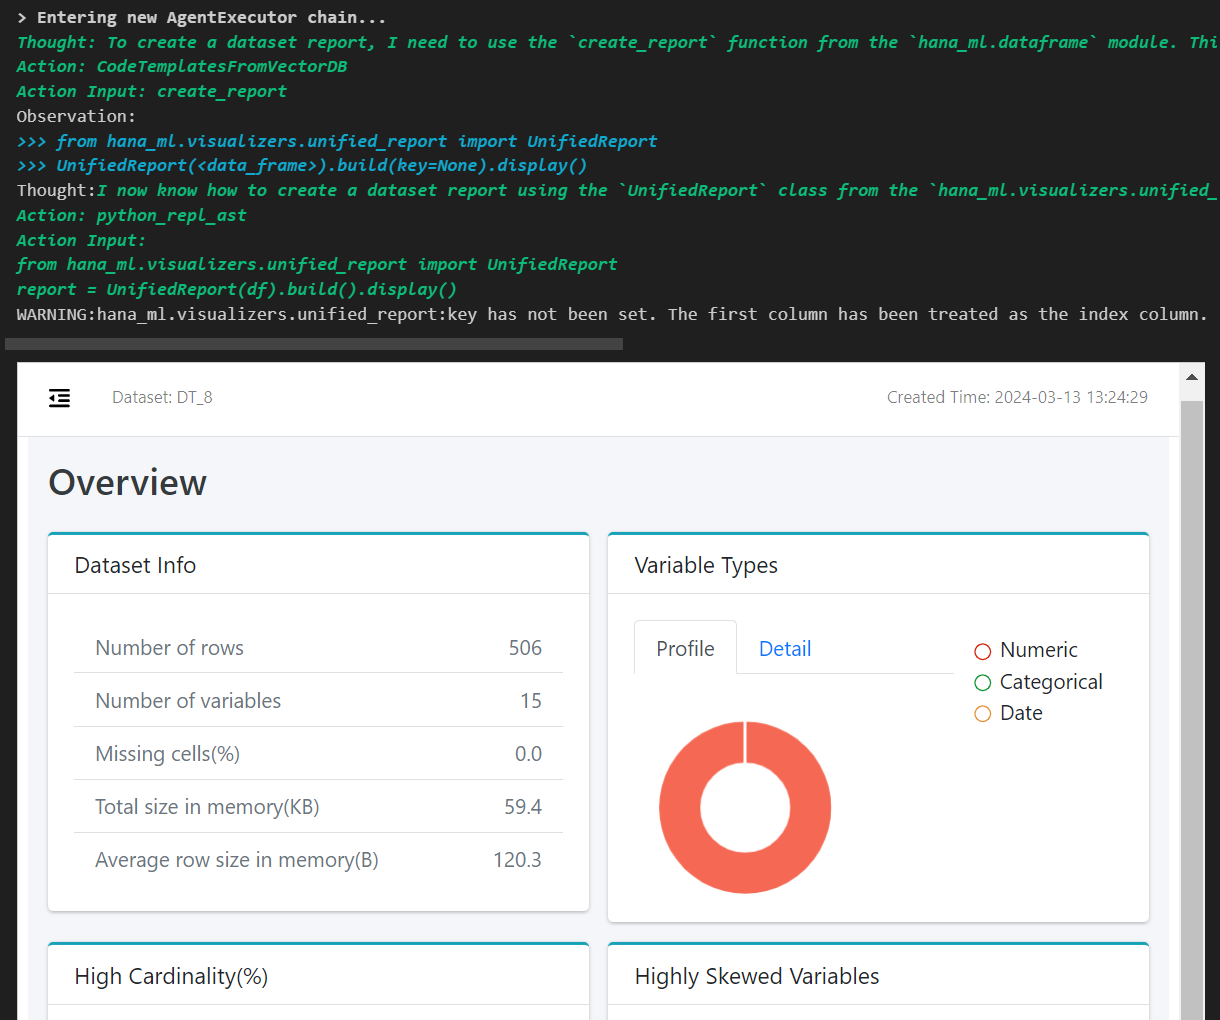Select the Missing cells(%) row
Viewport: 1220px width, 1020px height.
pyautogui.click(x=318, y=753)
